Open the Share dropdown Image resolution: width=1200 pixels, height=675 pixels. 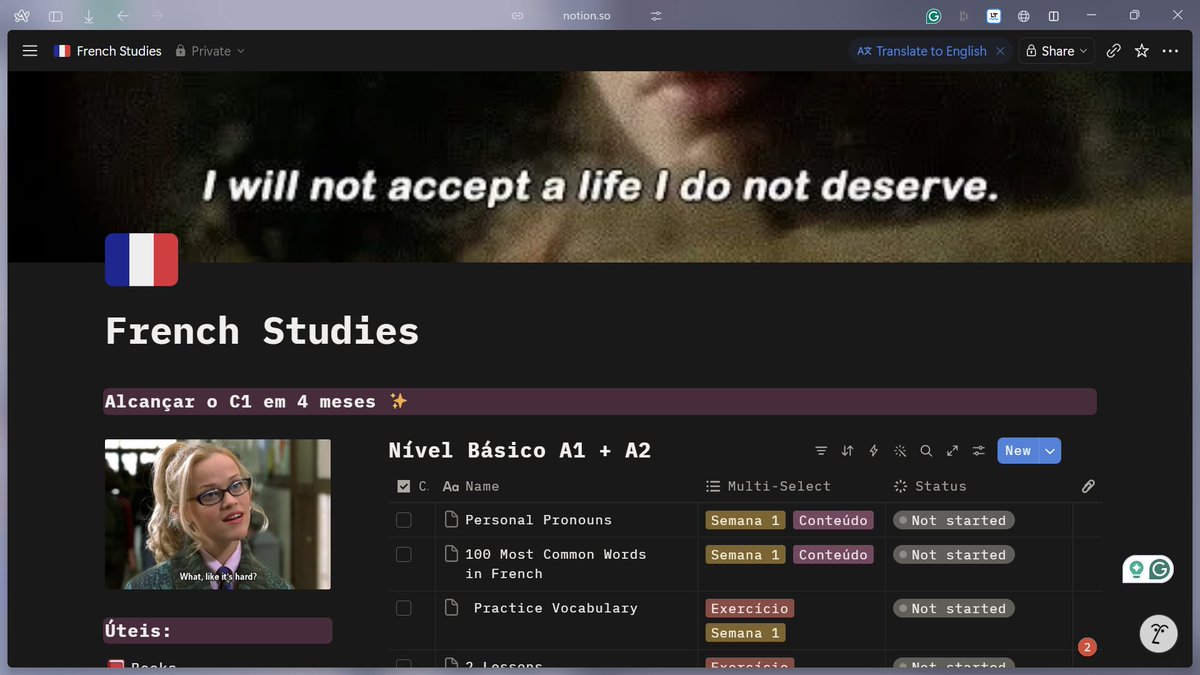[x=1057, y=51]
